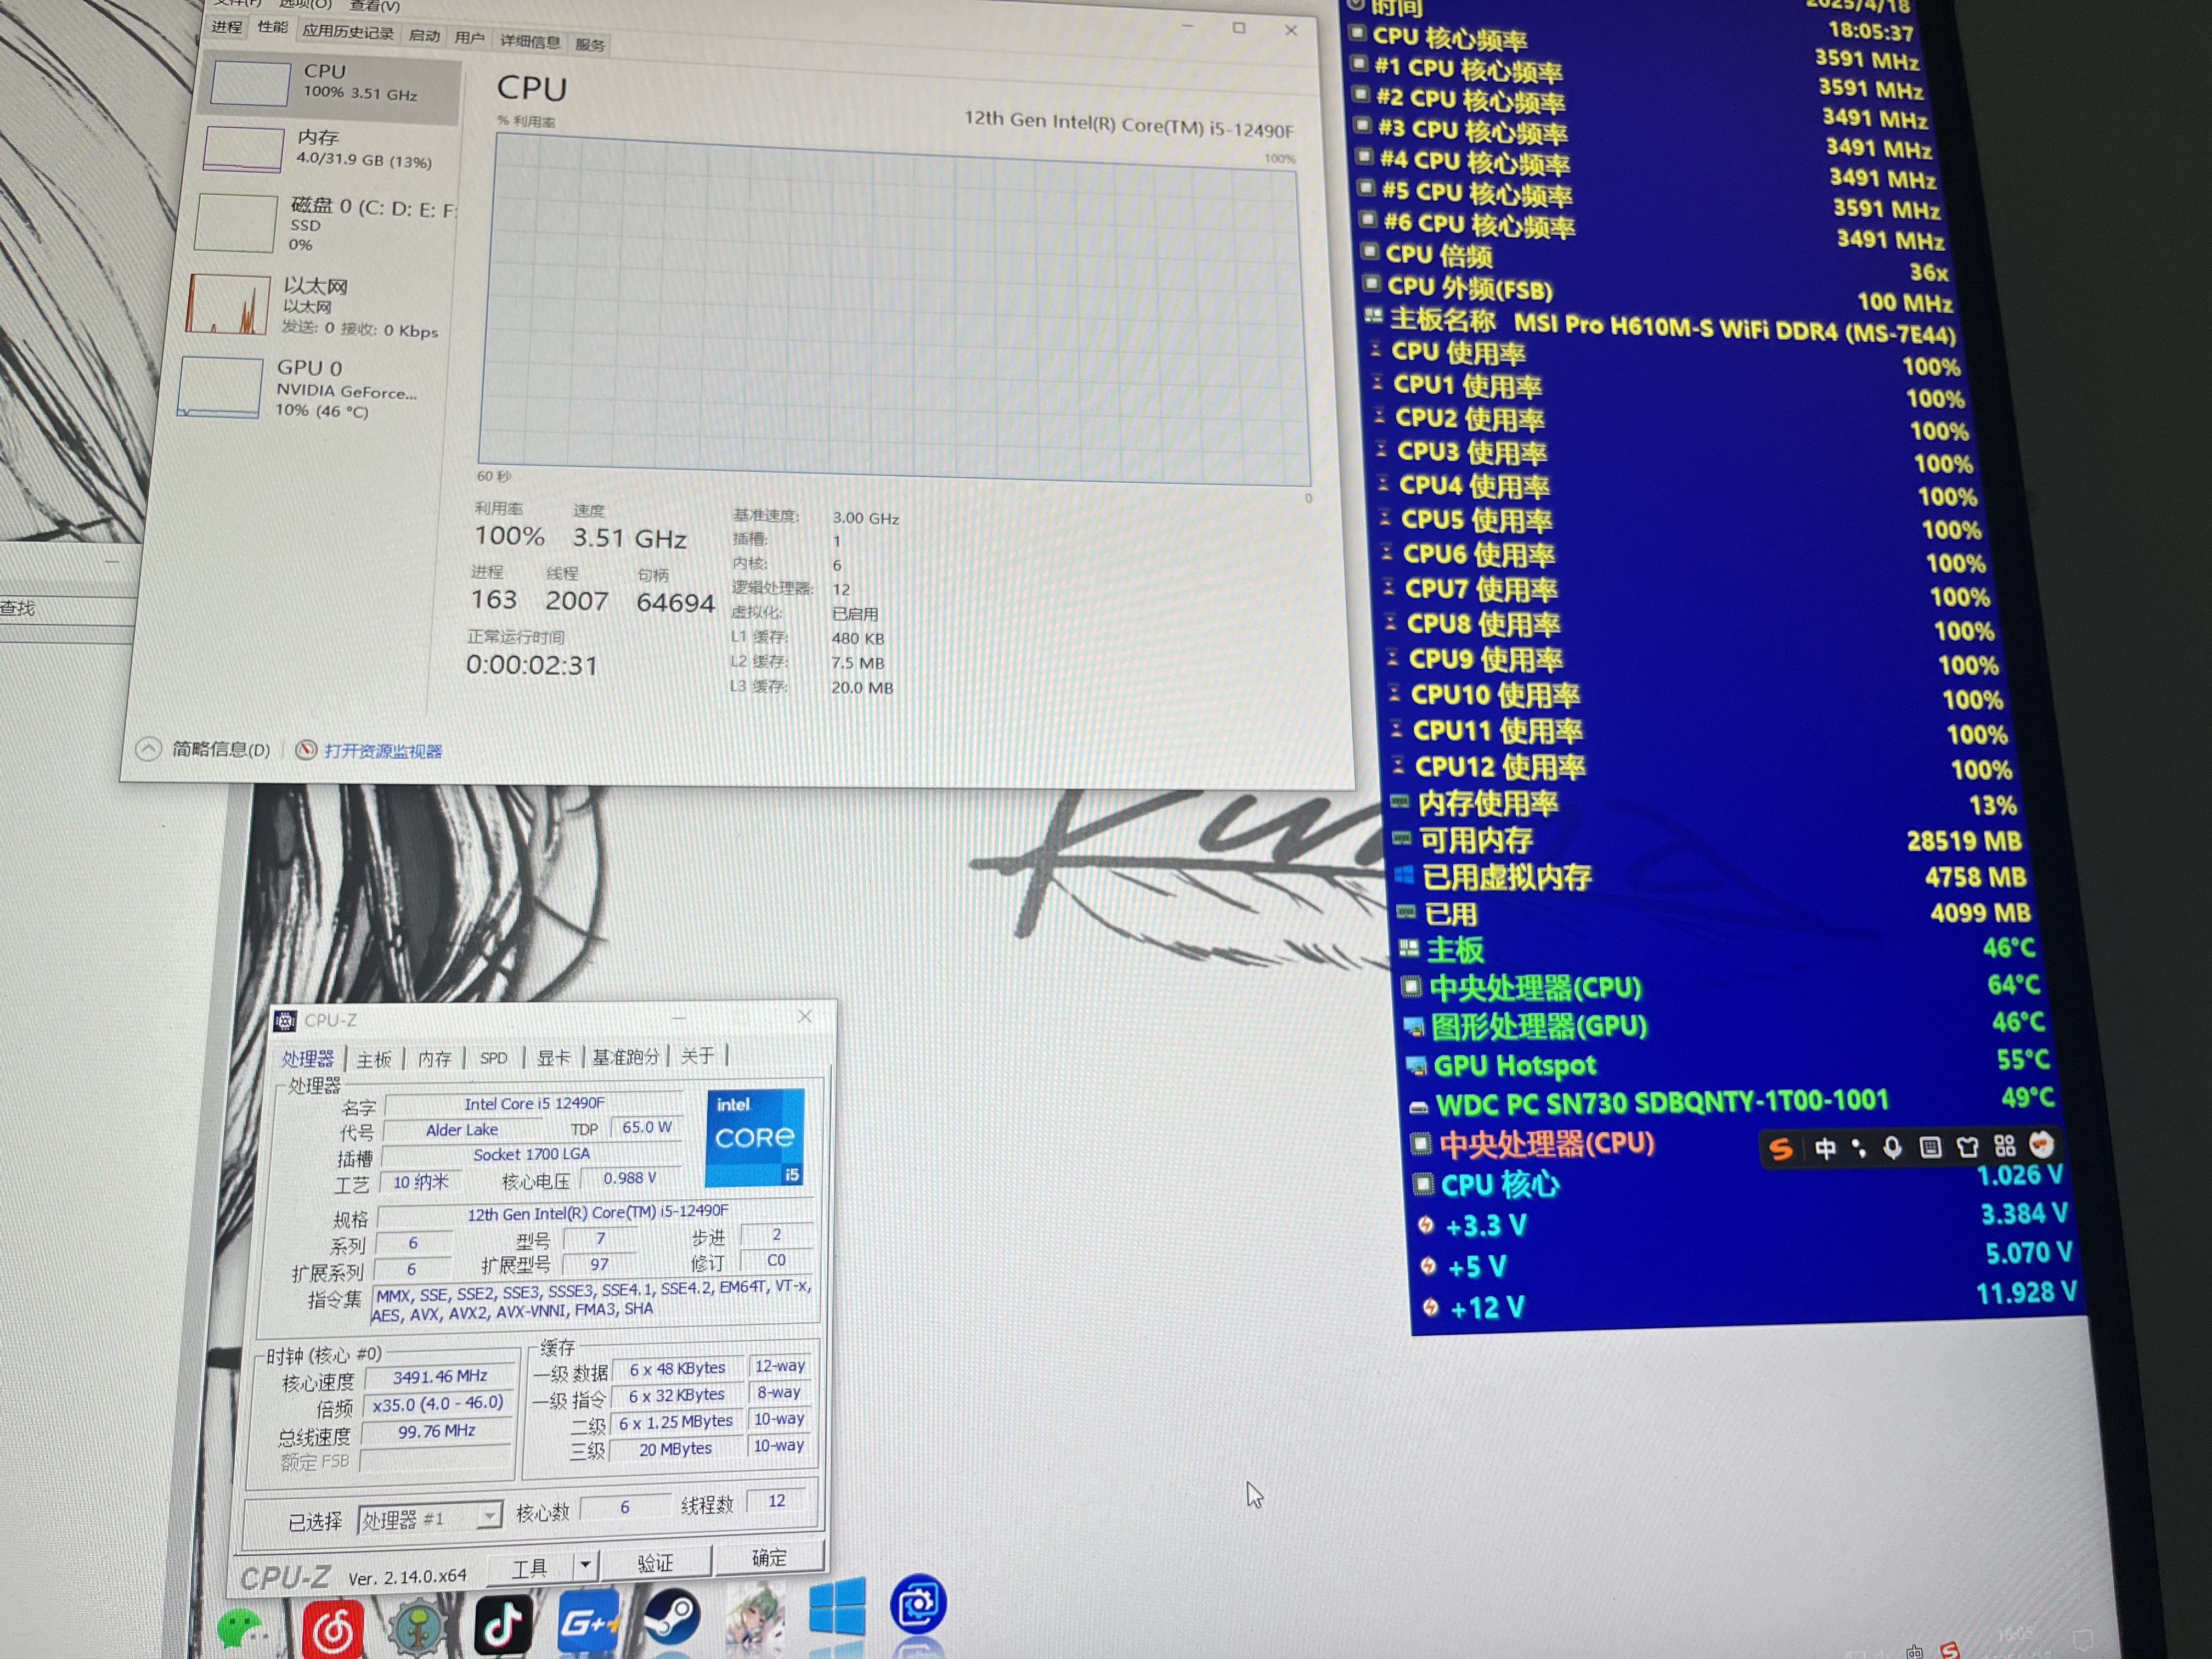2212x1659 pixels.
Task: Open the 应用历史记录 tab
Action: coord(348,32)
